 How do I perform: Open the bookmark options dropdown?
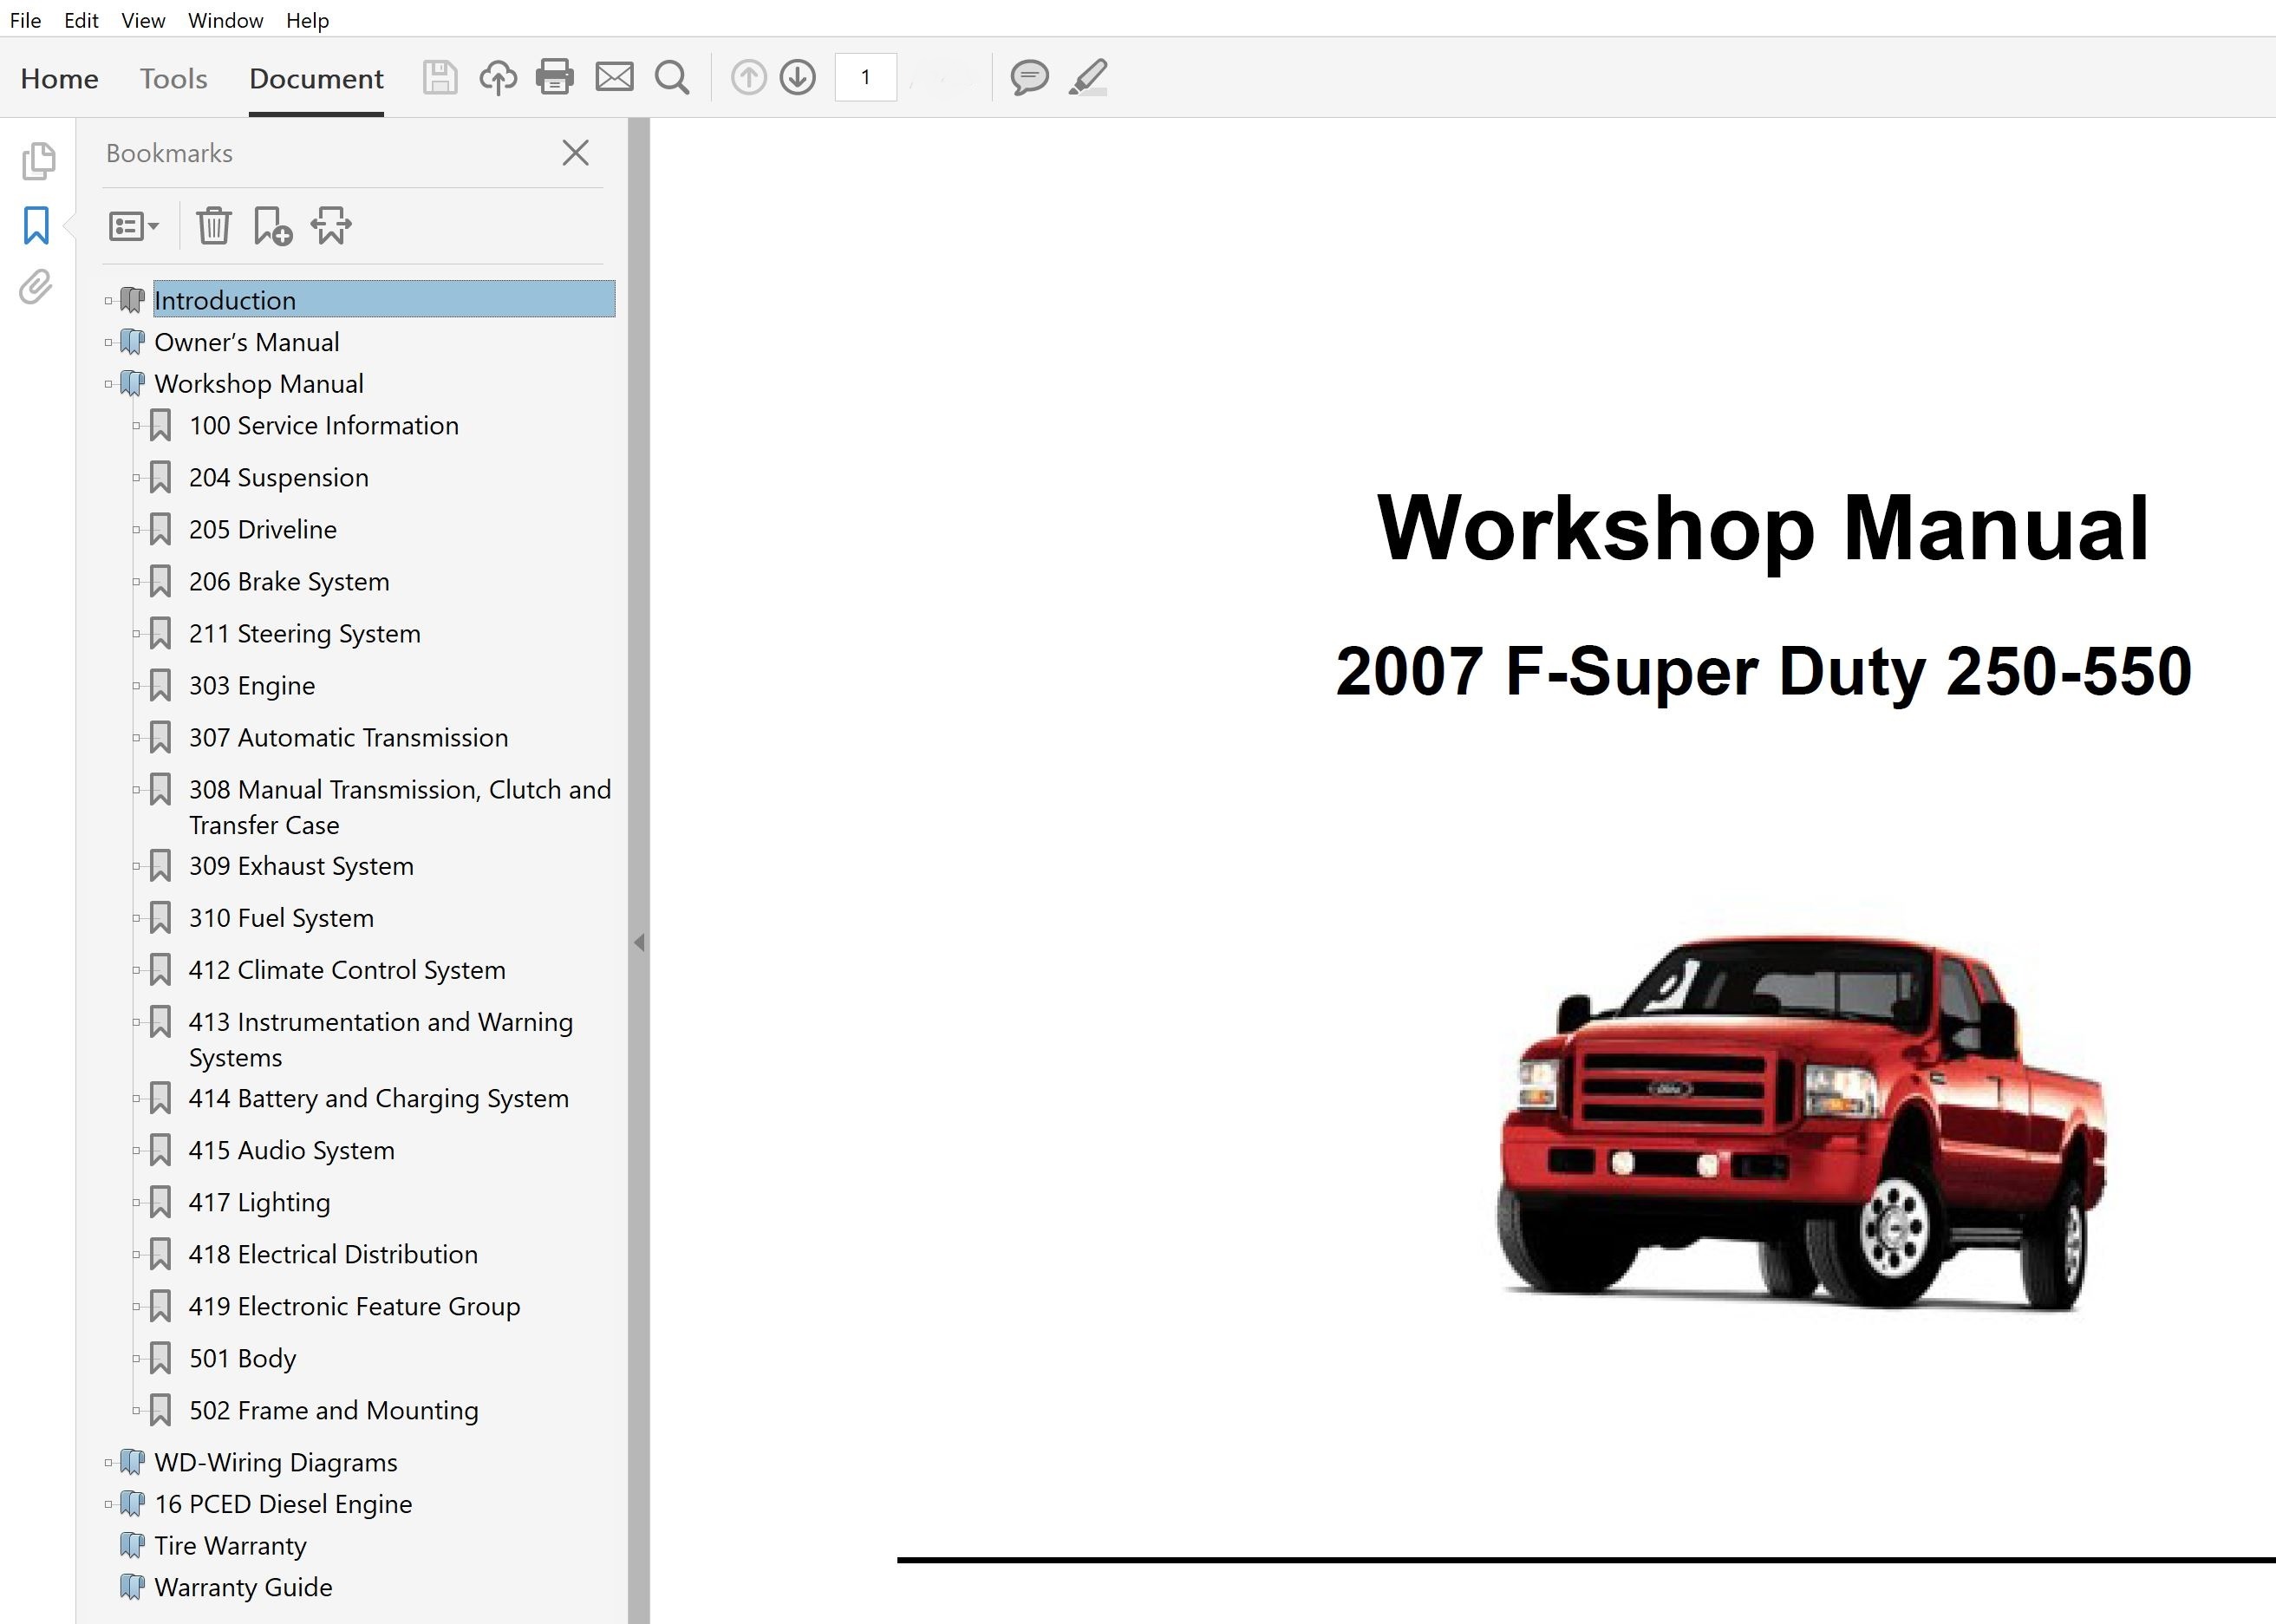pos(133,226)
